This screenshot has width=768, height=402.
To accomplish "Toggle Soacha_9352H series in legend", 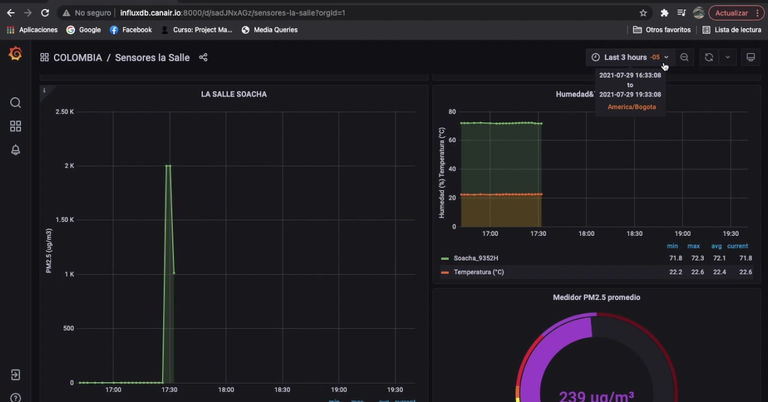I will [x=476, y=258].
